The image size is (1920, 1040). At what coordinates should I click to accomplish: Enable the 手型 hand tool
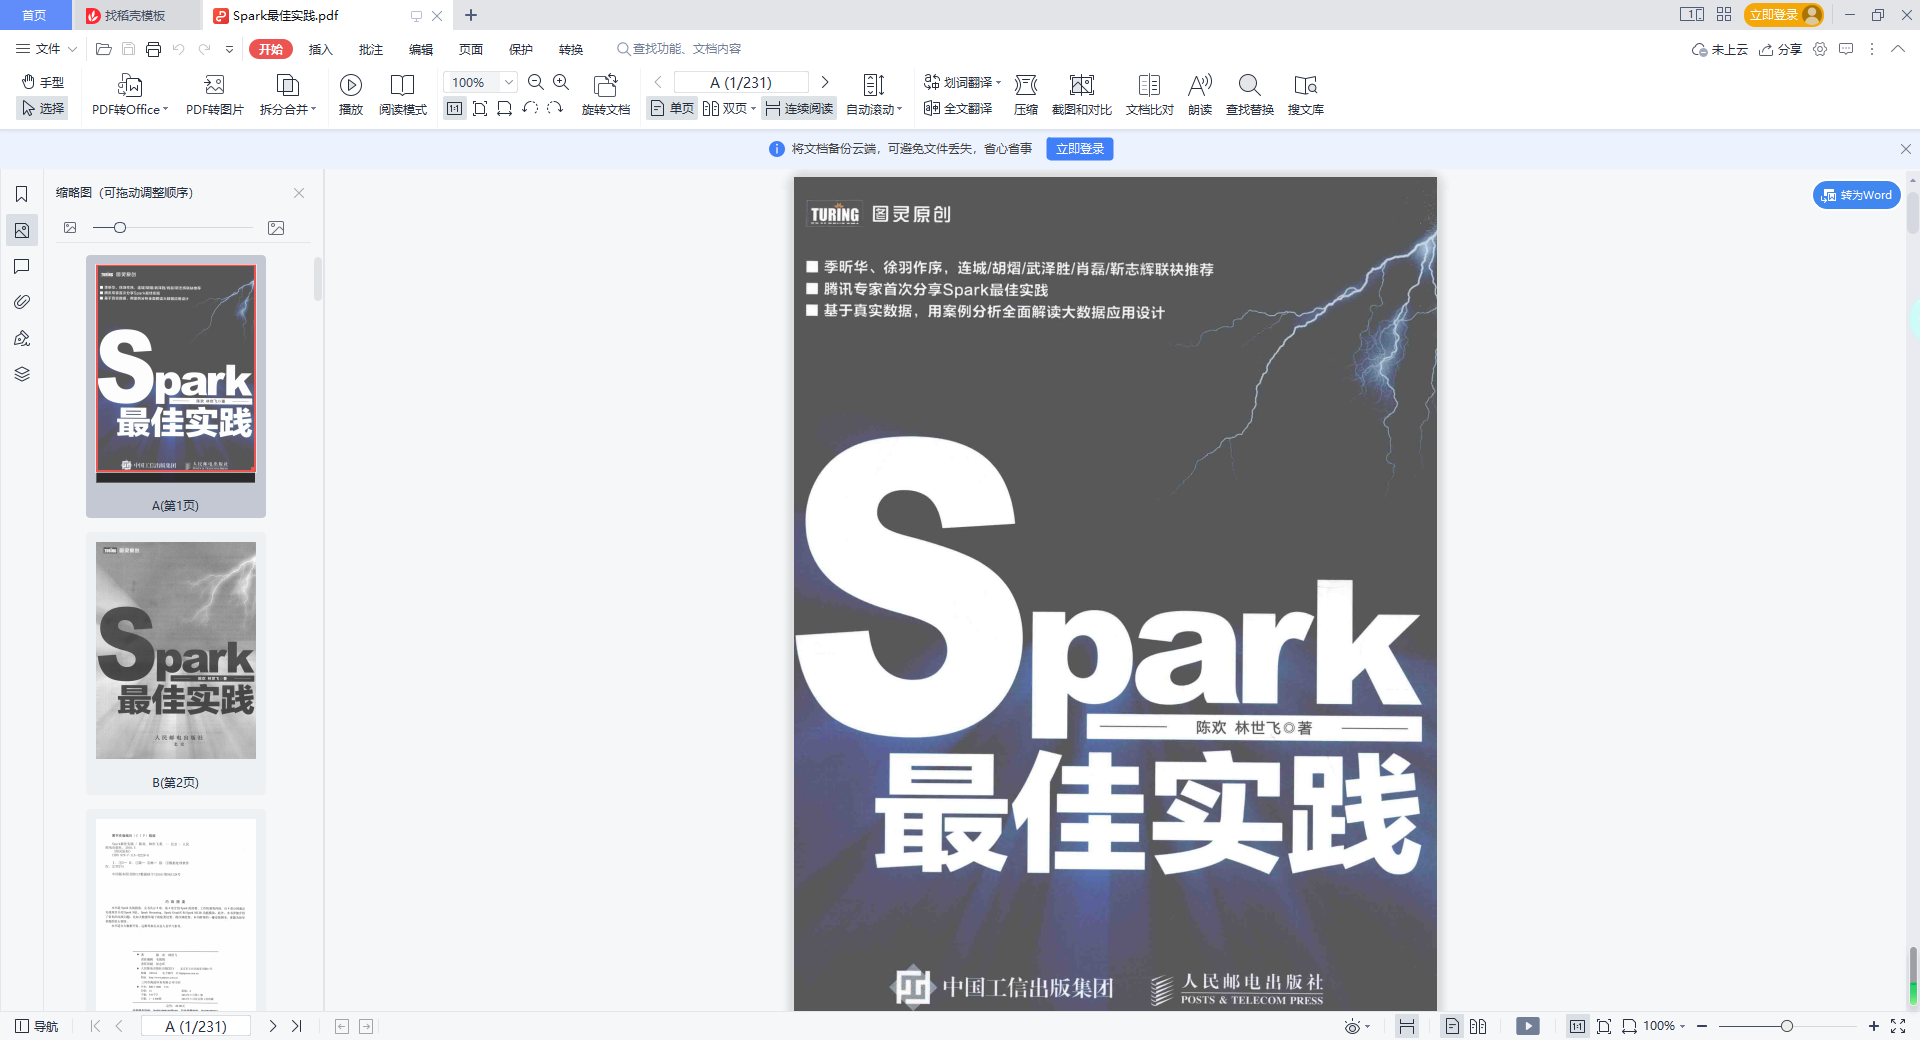coord(43,82)
